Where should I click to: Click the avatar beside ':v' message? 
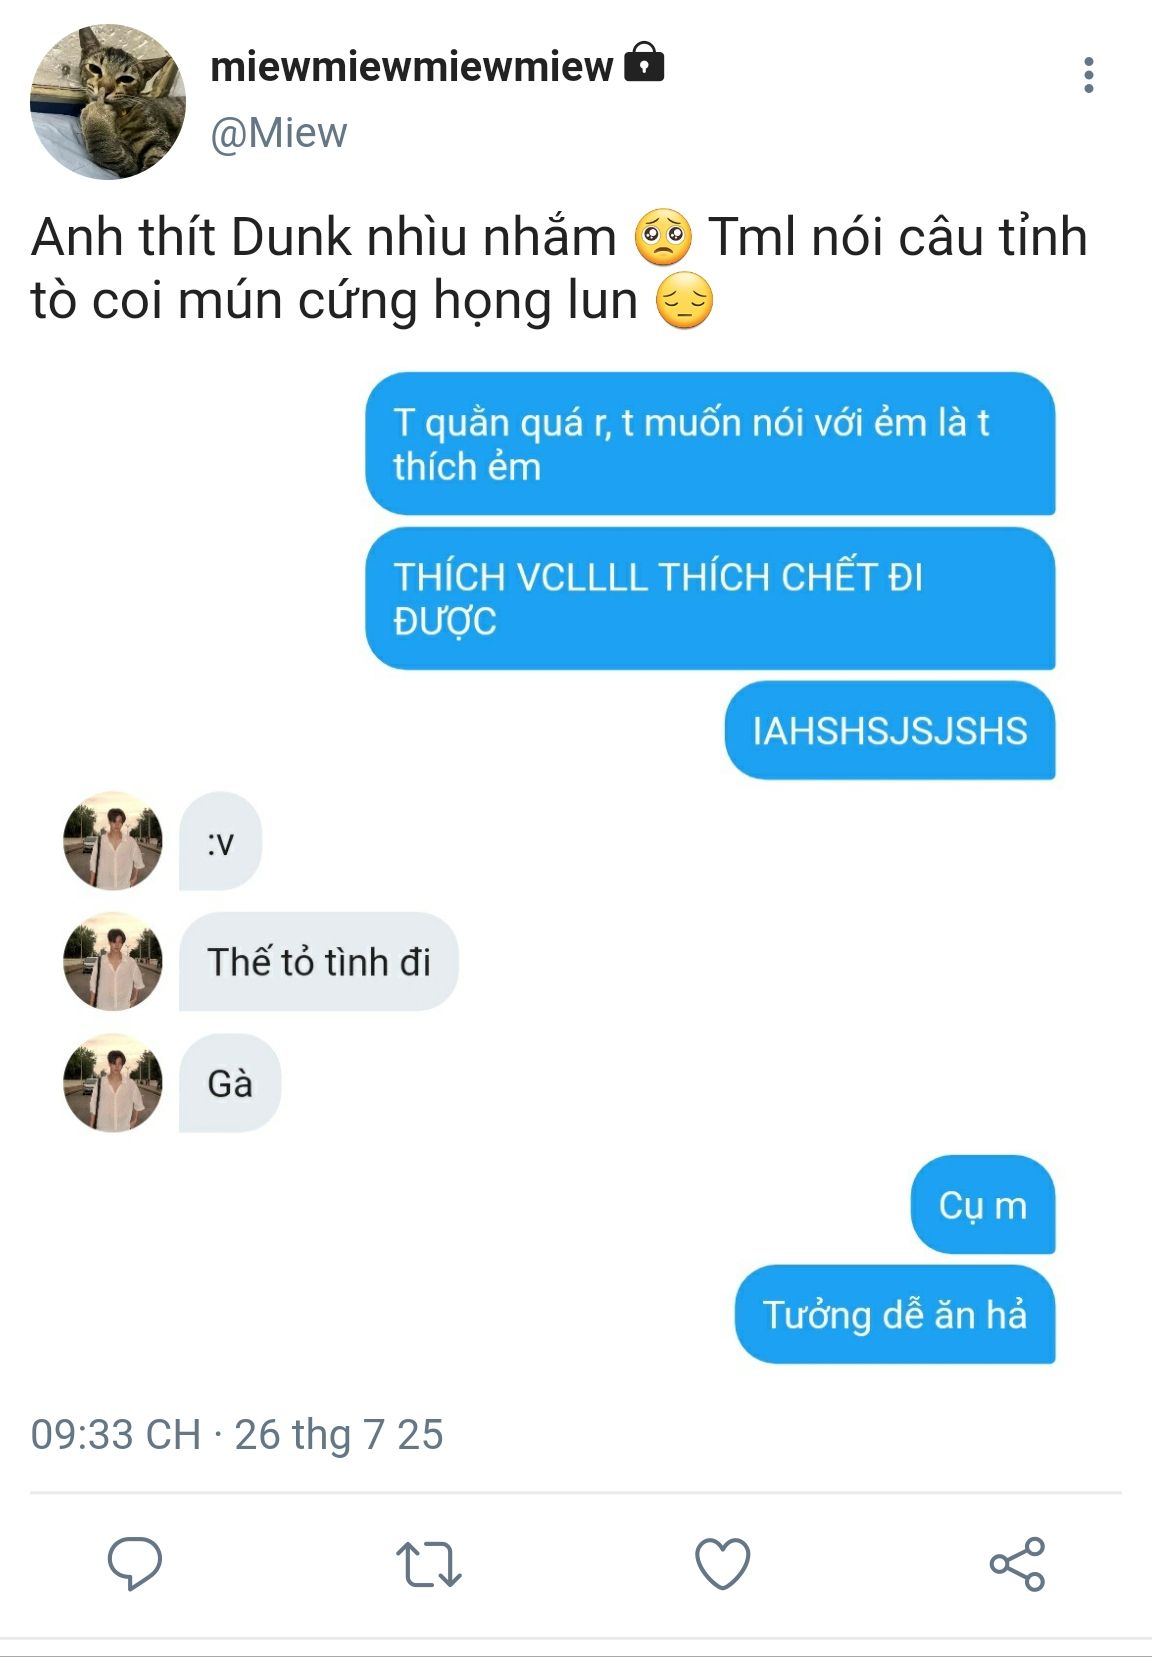[x=113, y=841]
